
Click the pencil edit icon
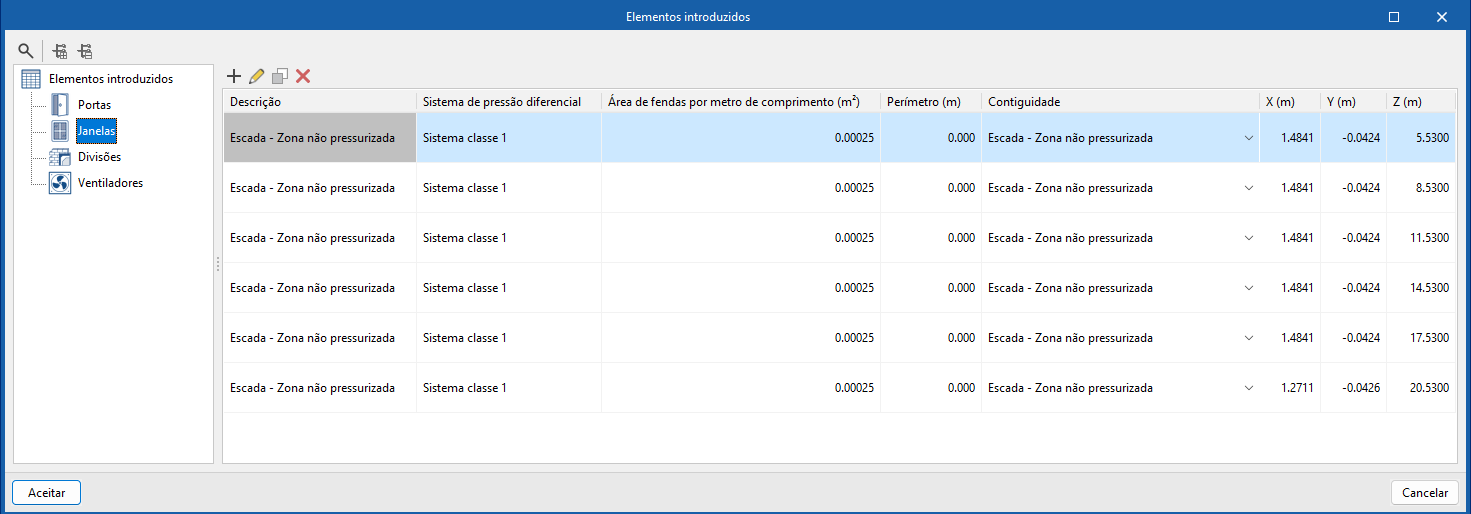point(257,75)
